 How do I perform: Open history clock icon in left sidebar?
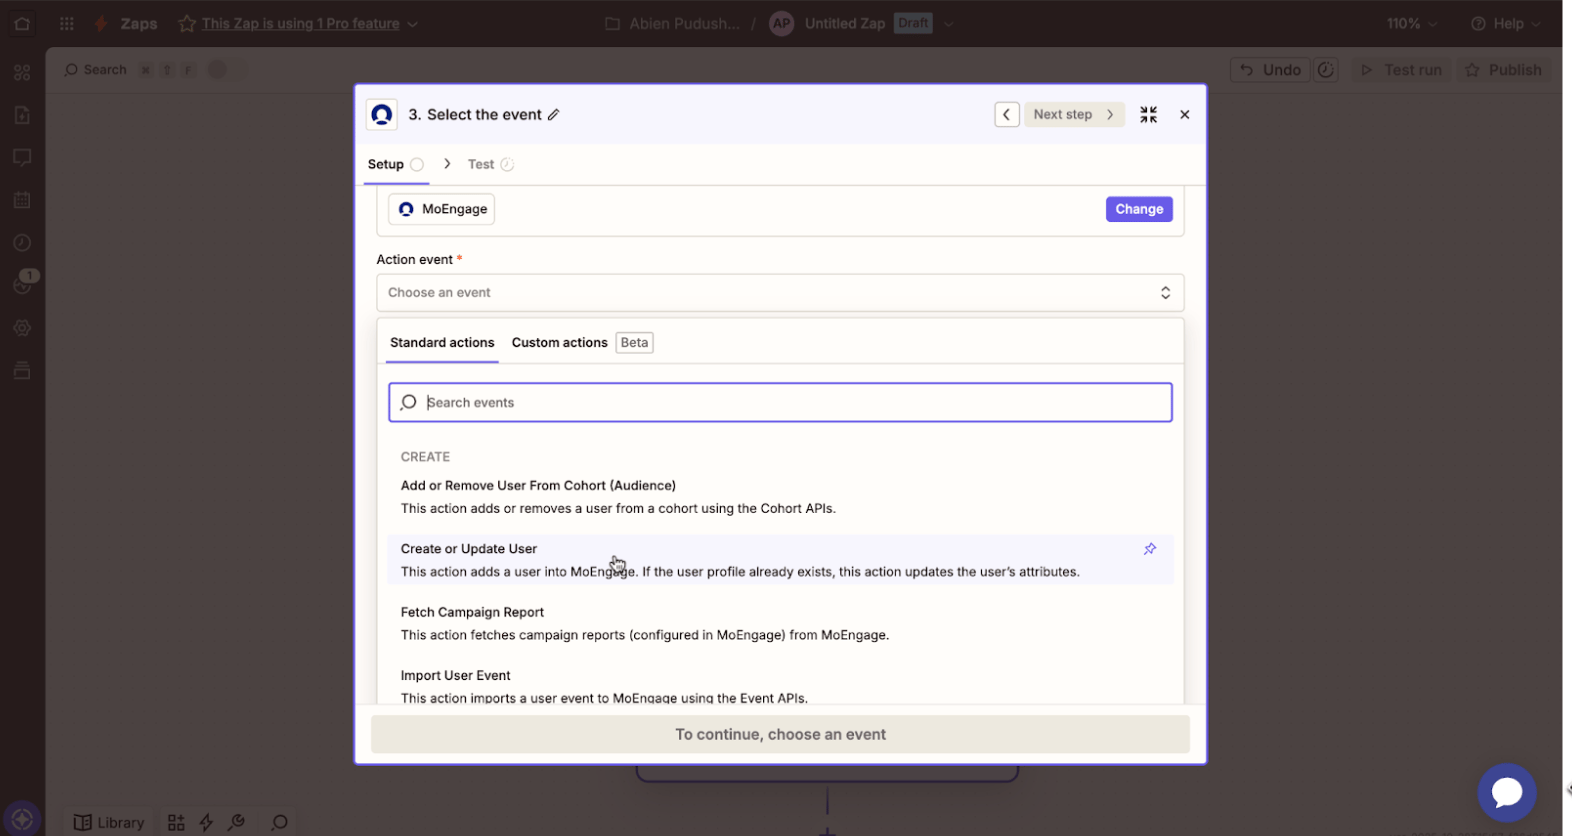point(22,243)
